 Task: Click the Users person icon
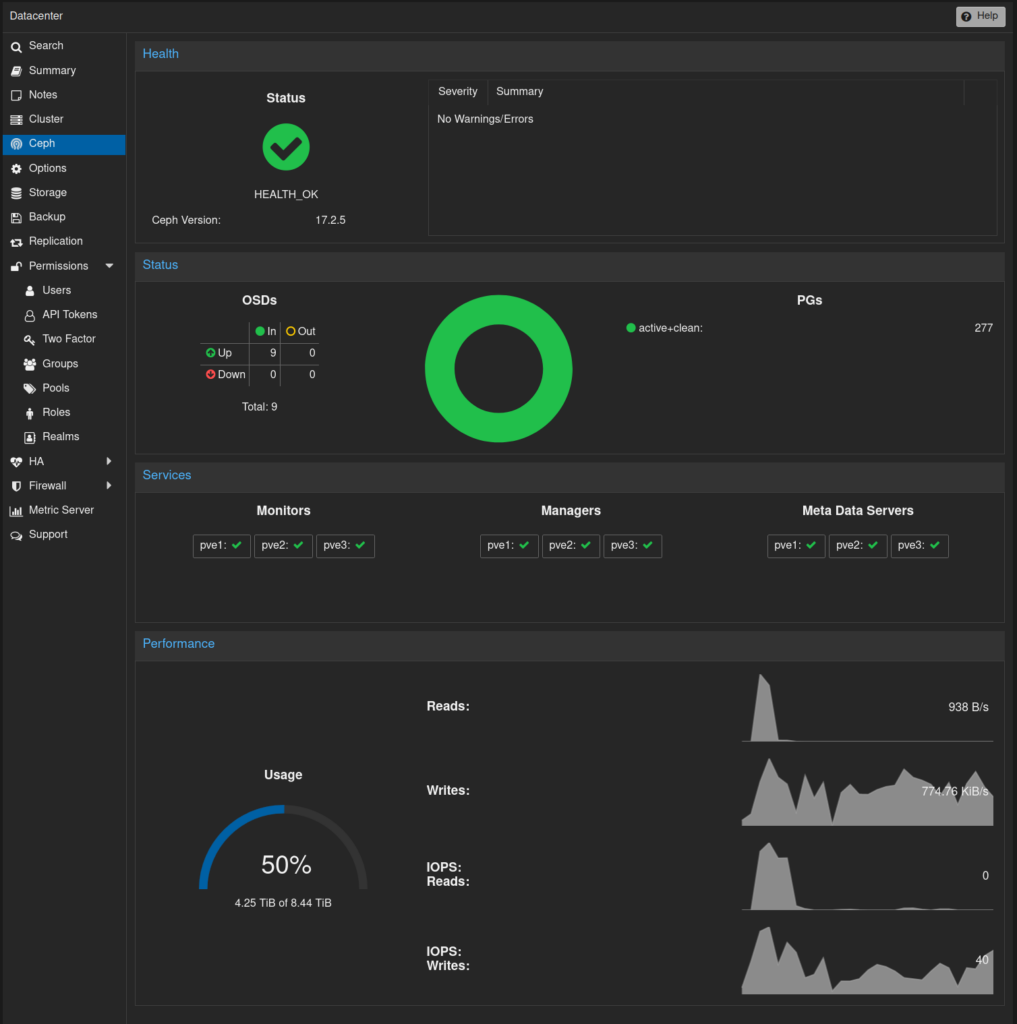pyautogui.click(x=29, y=291)
